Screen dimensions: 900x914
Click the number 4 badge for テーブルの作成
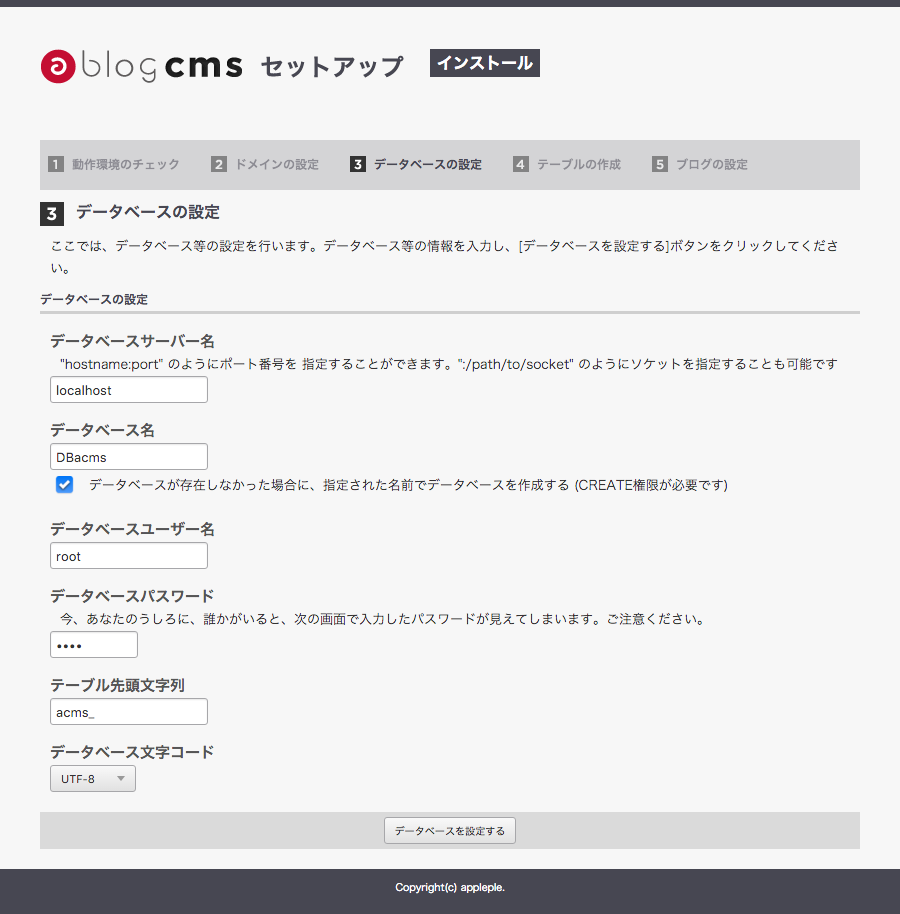pos(520,164)
